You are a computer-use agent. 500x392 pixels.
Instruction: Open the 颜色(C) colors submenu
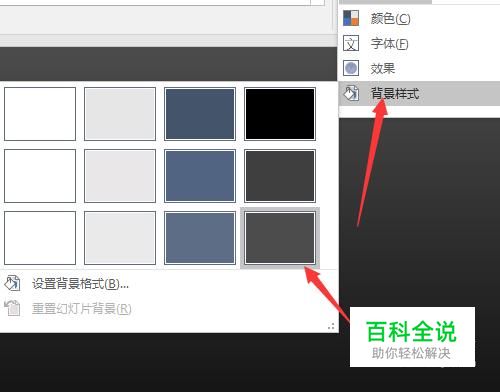tap(419, 18)
